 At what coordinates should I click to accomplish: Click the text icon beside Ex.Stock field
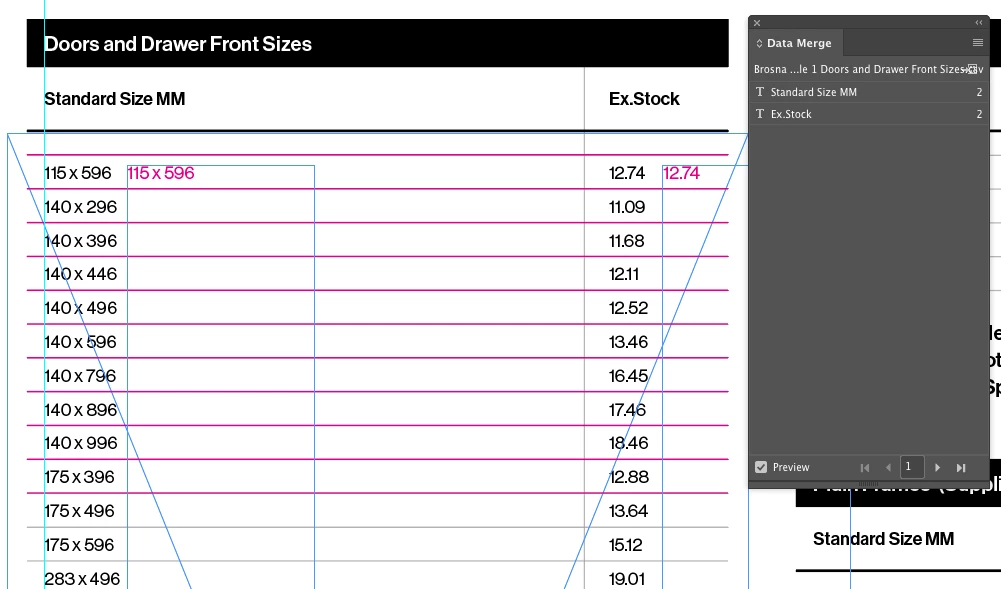[760, 114]
